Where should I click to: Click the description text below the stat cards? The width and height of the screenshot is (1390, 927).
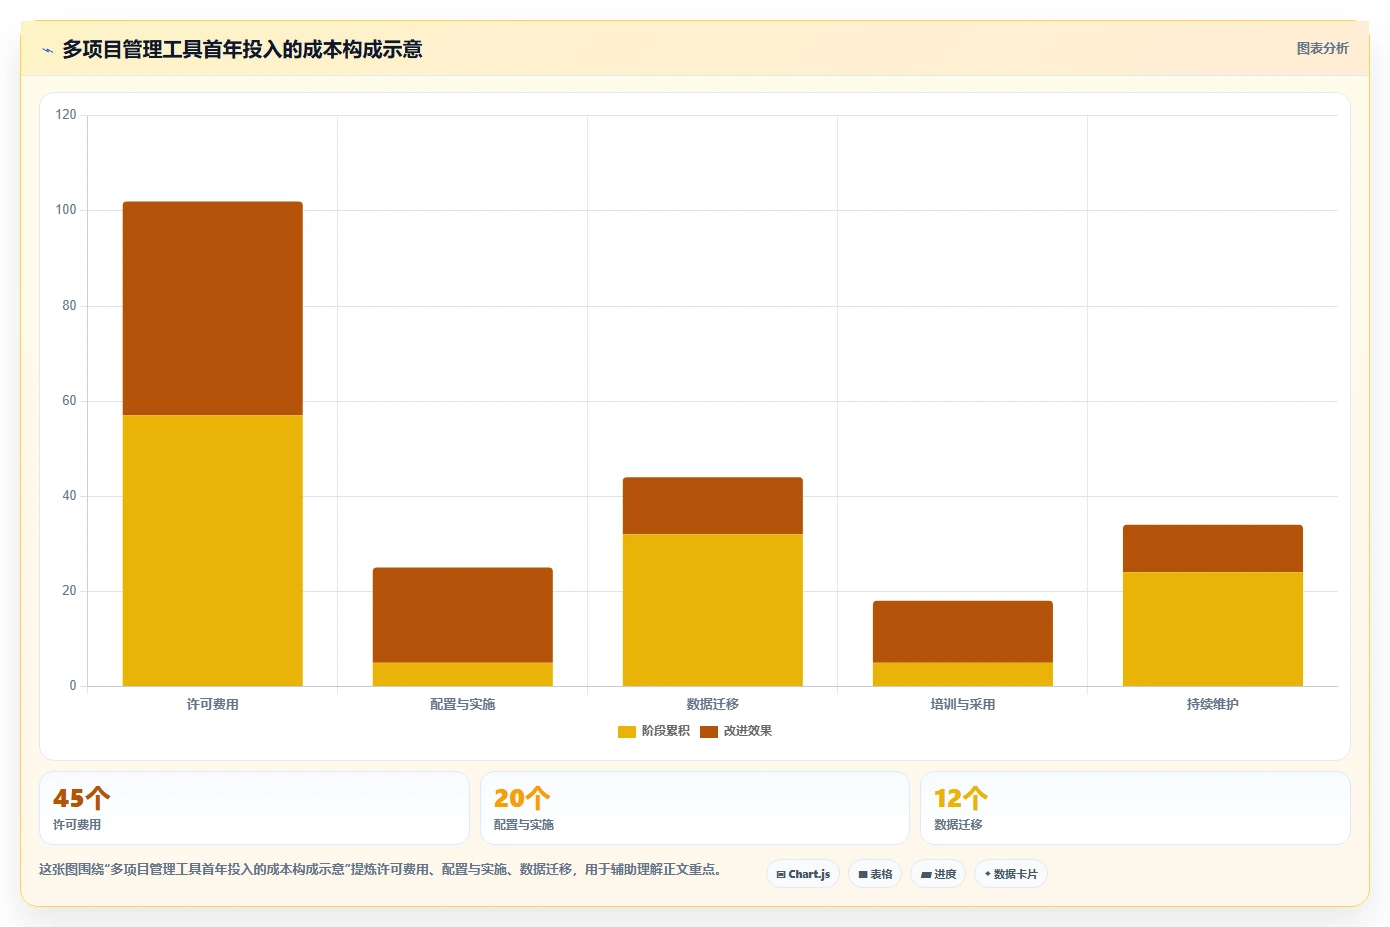pyautogui.click(x=380, y=869)
